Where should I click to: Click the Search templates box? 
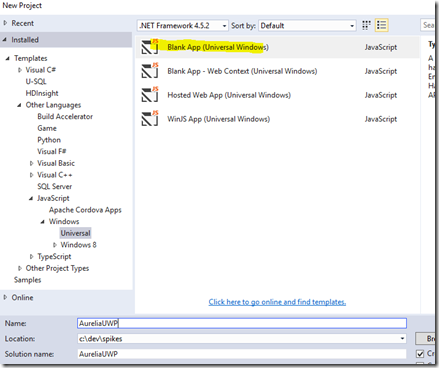(x=428, y=25)
